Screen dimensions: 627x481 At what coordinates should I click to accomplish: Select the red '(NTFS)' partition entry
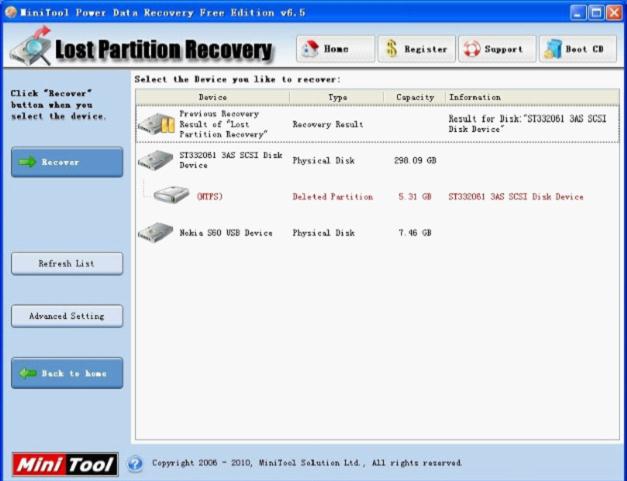click(x=210, y=196)
